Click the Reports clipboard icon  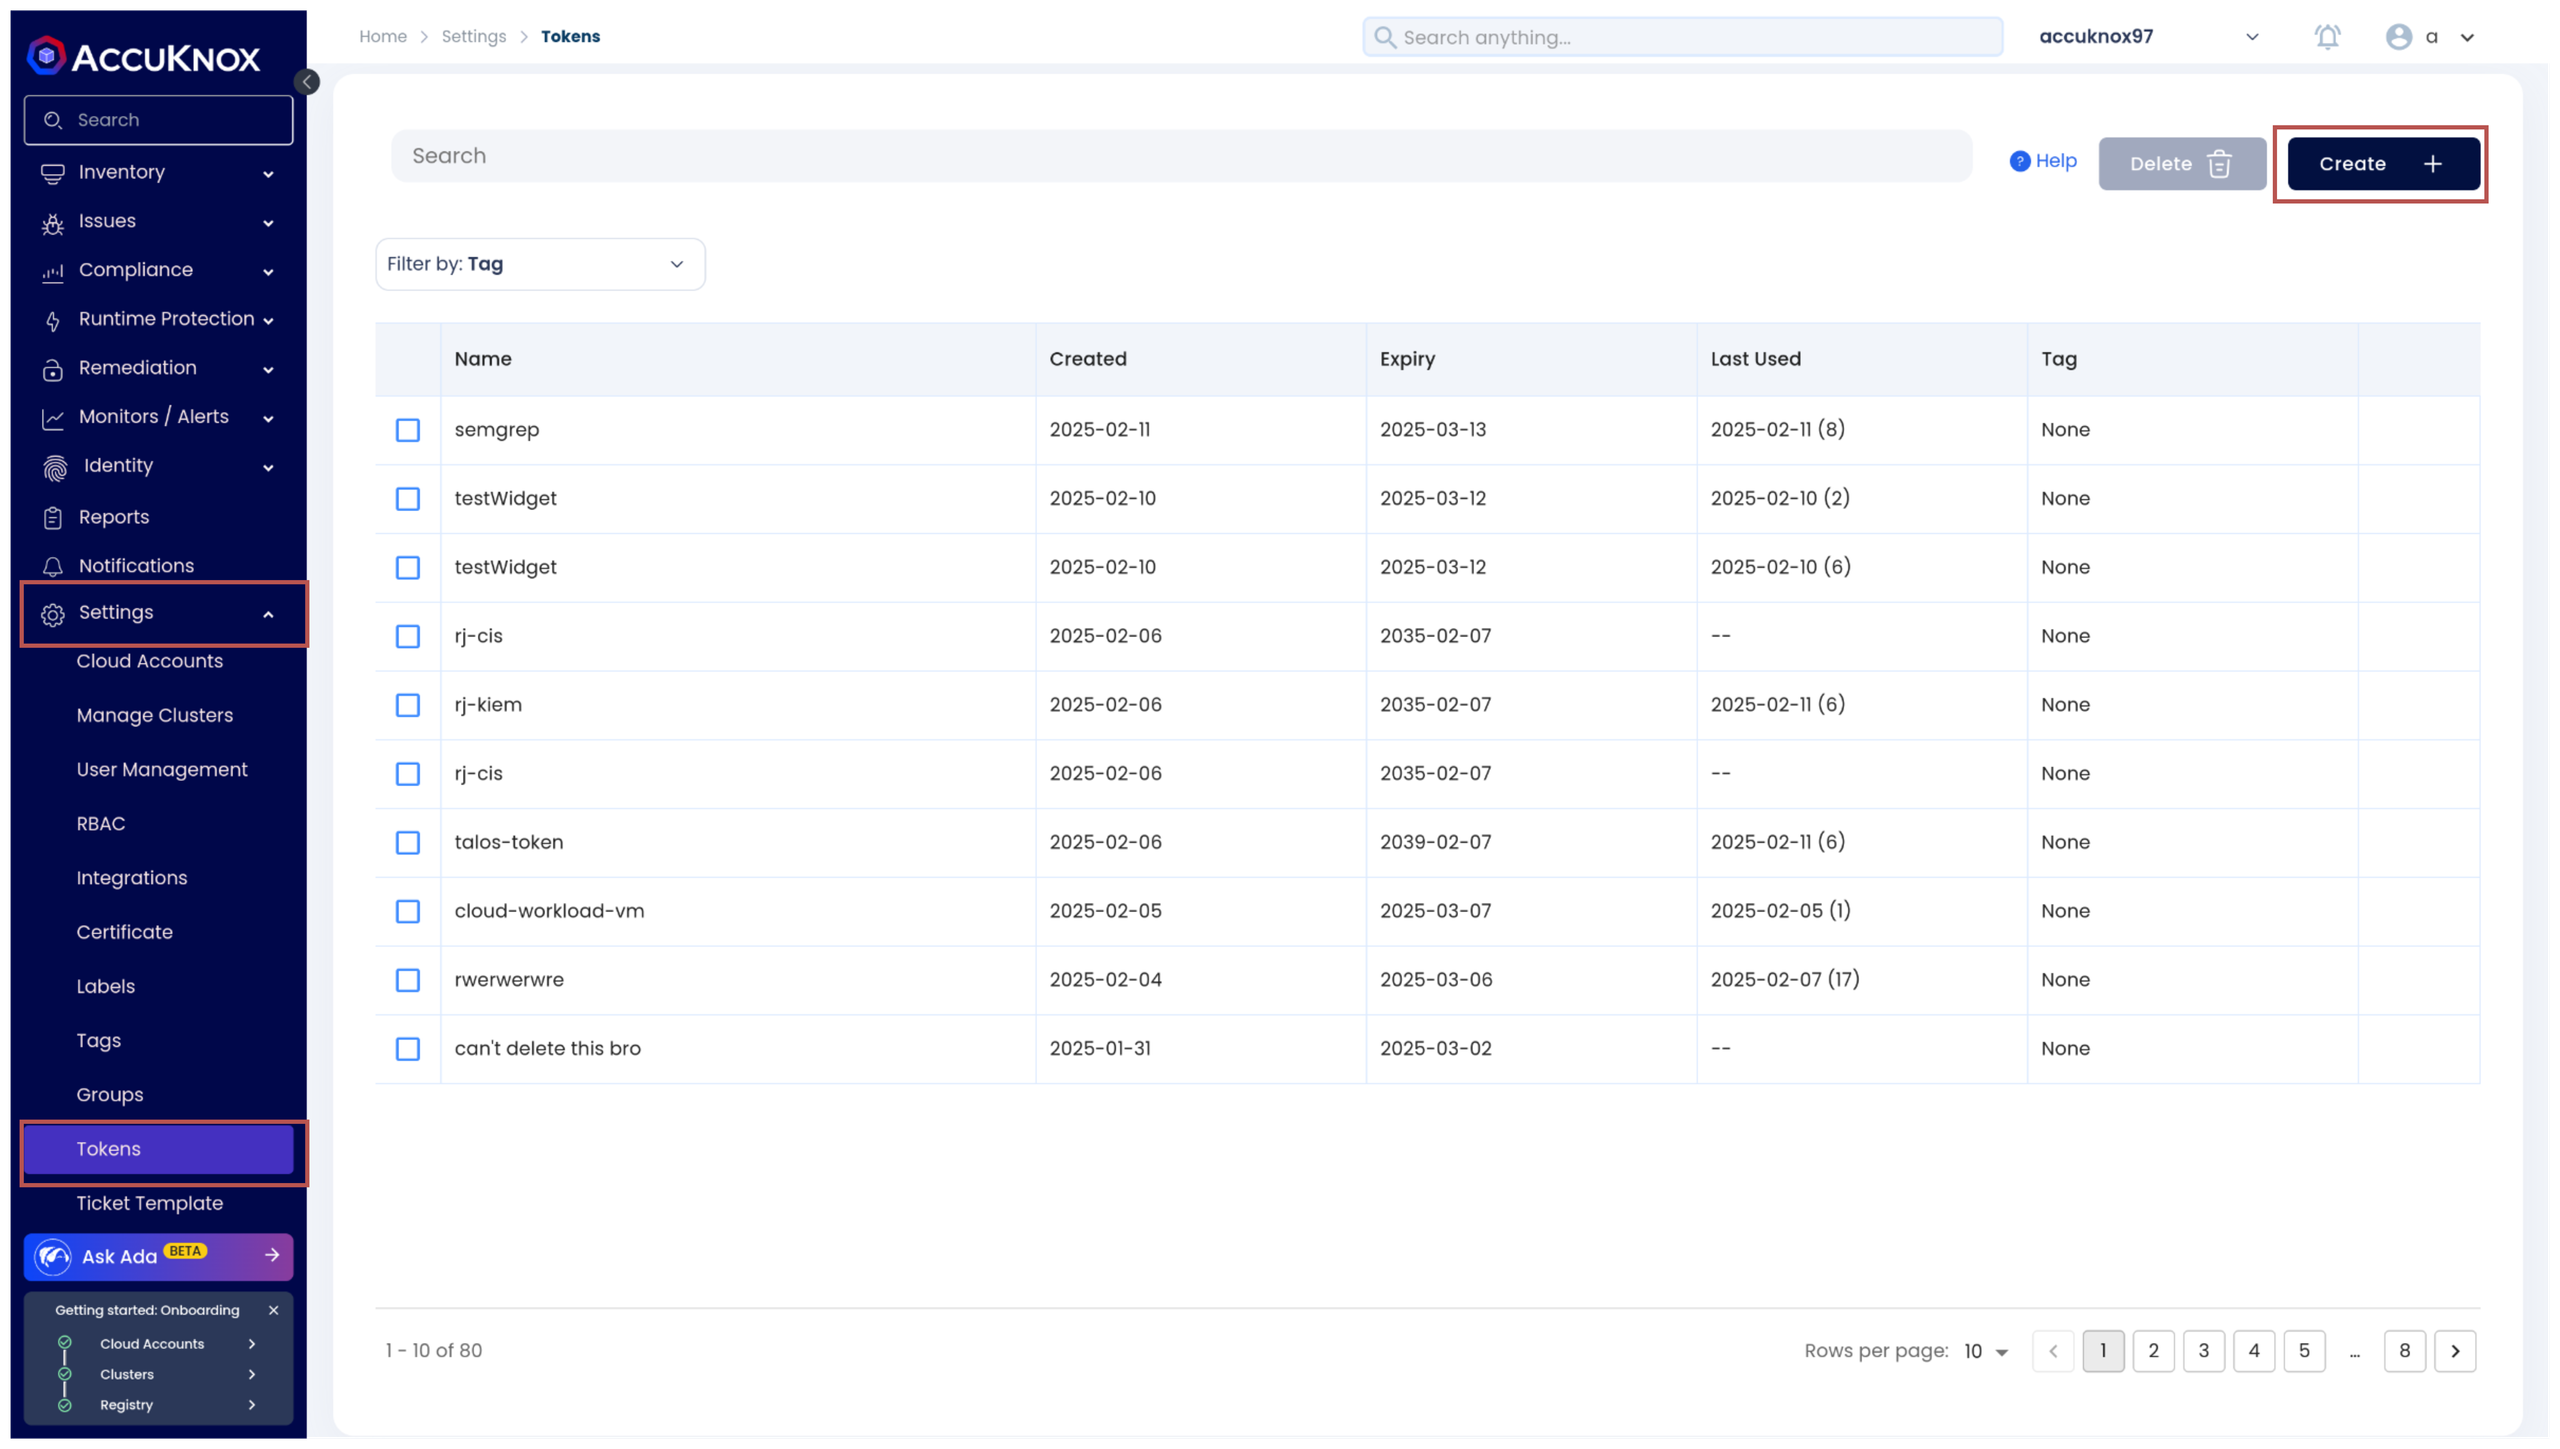tap(53, 518)
